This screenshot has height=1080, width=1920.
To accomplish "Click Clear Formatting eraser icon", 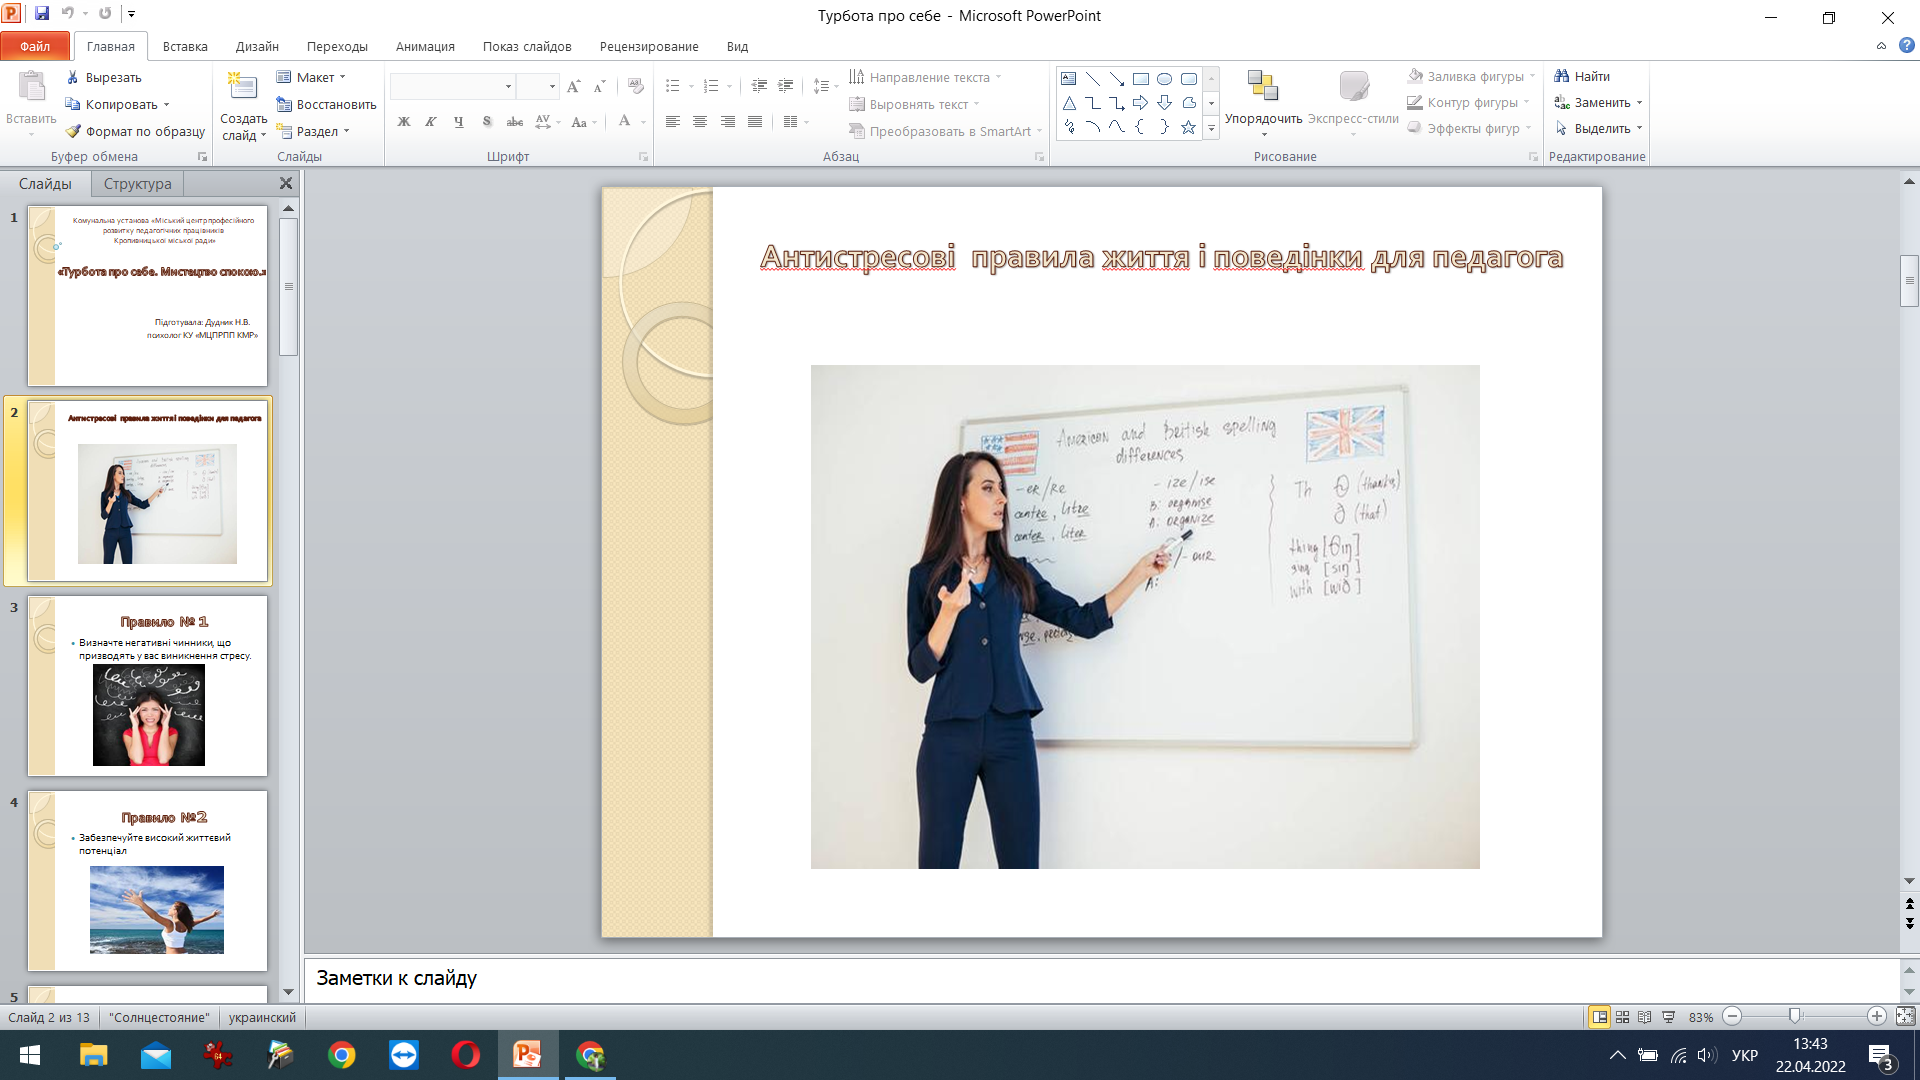I will coord(635,87).
